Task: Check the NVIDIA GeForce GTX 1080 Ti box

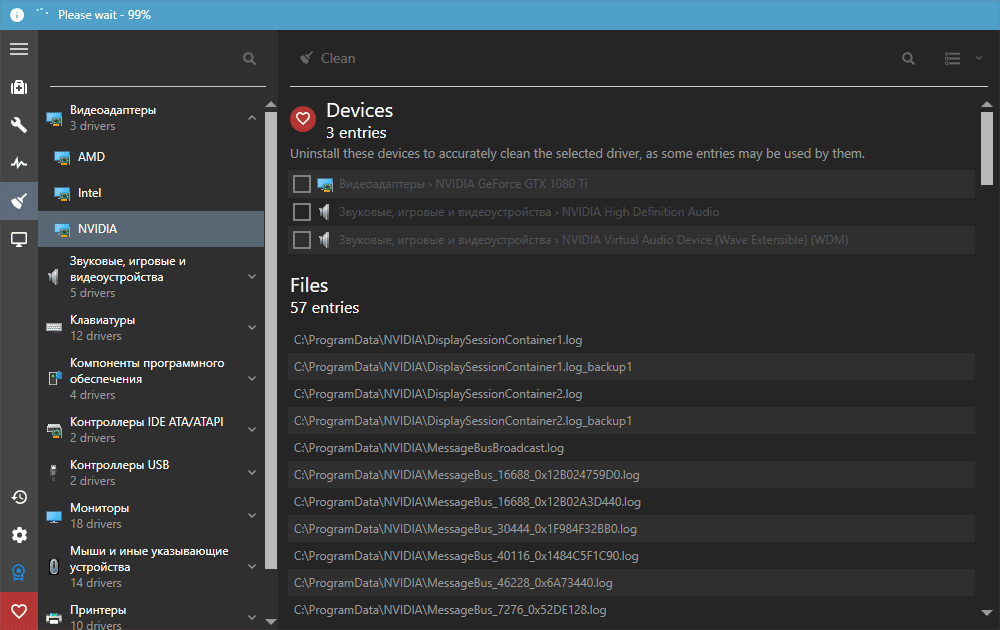Action: pyautogui.click(x=301, y=184)
